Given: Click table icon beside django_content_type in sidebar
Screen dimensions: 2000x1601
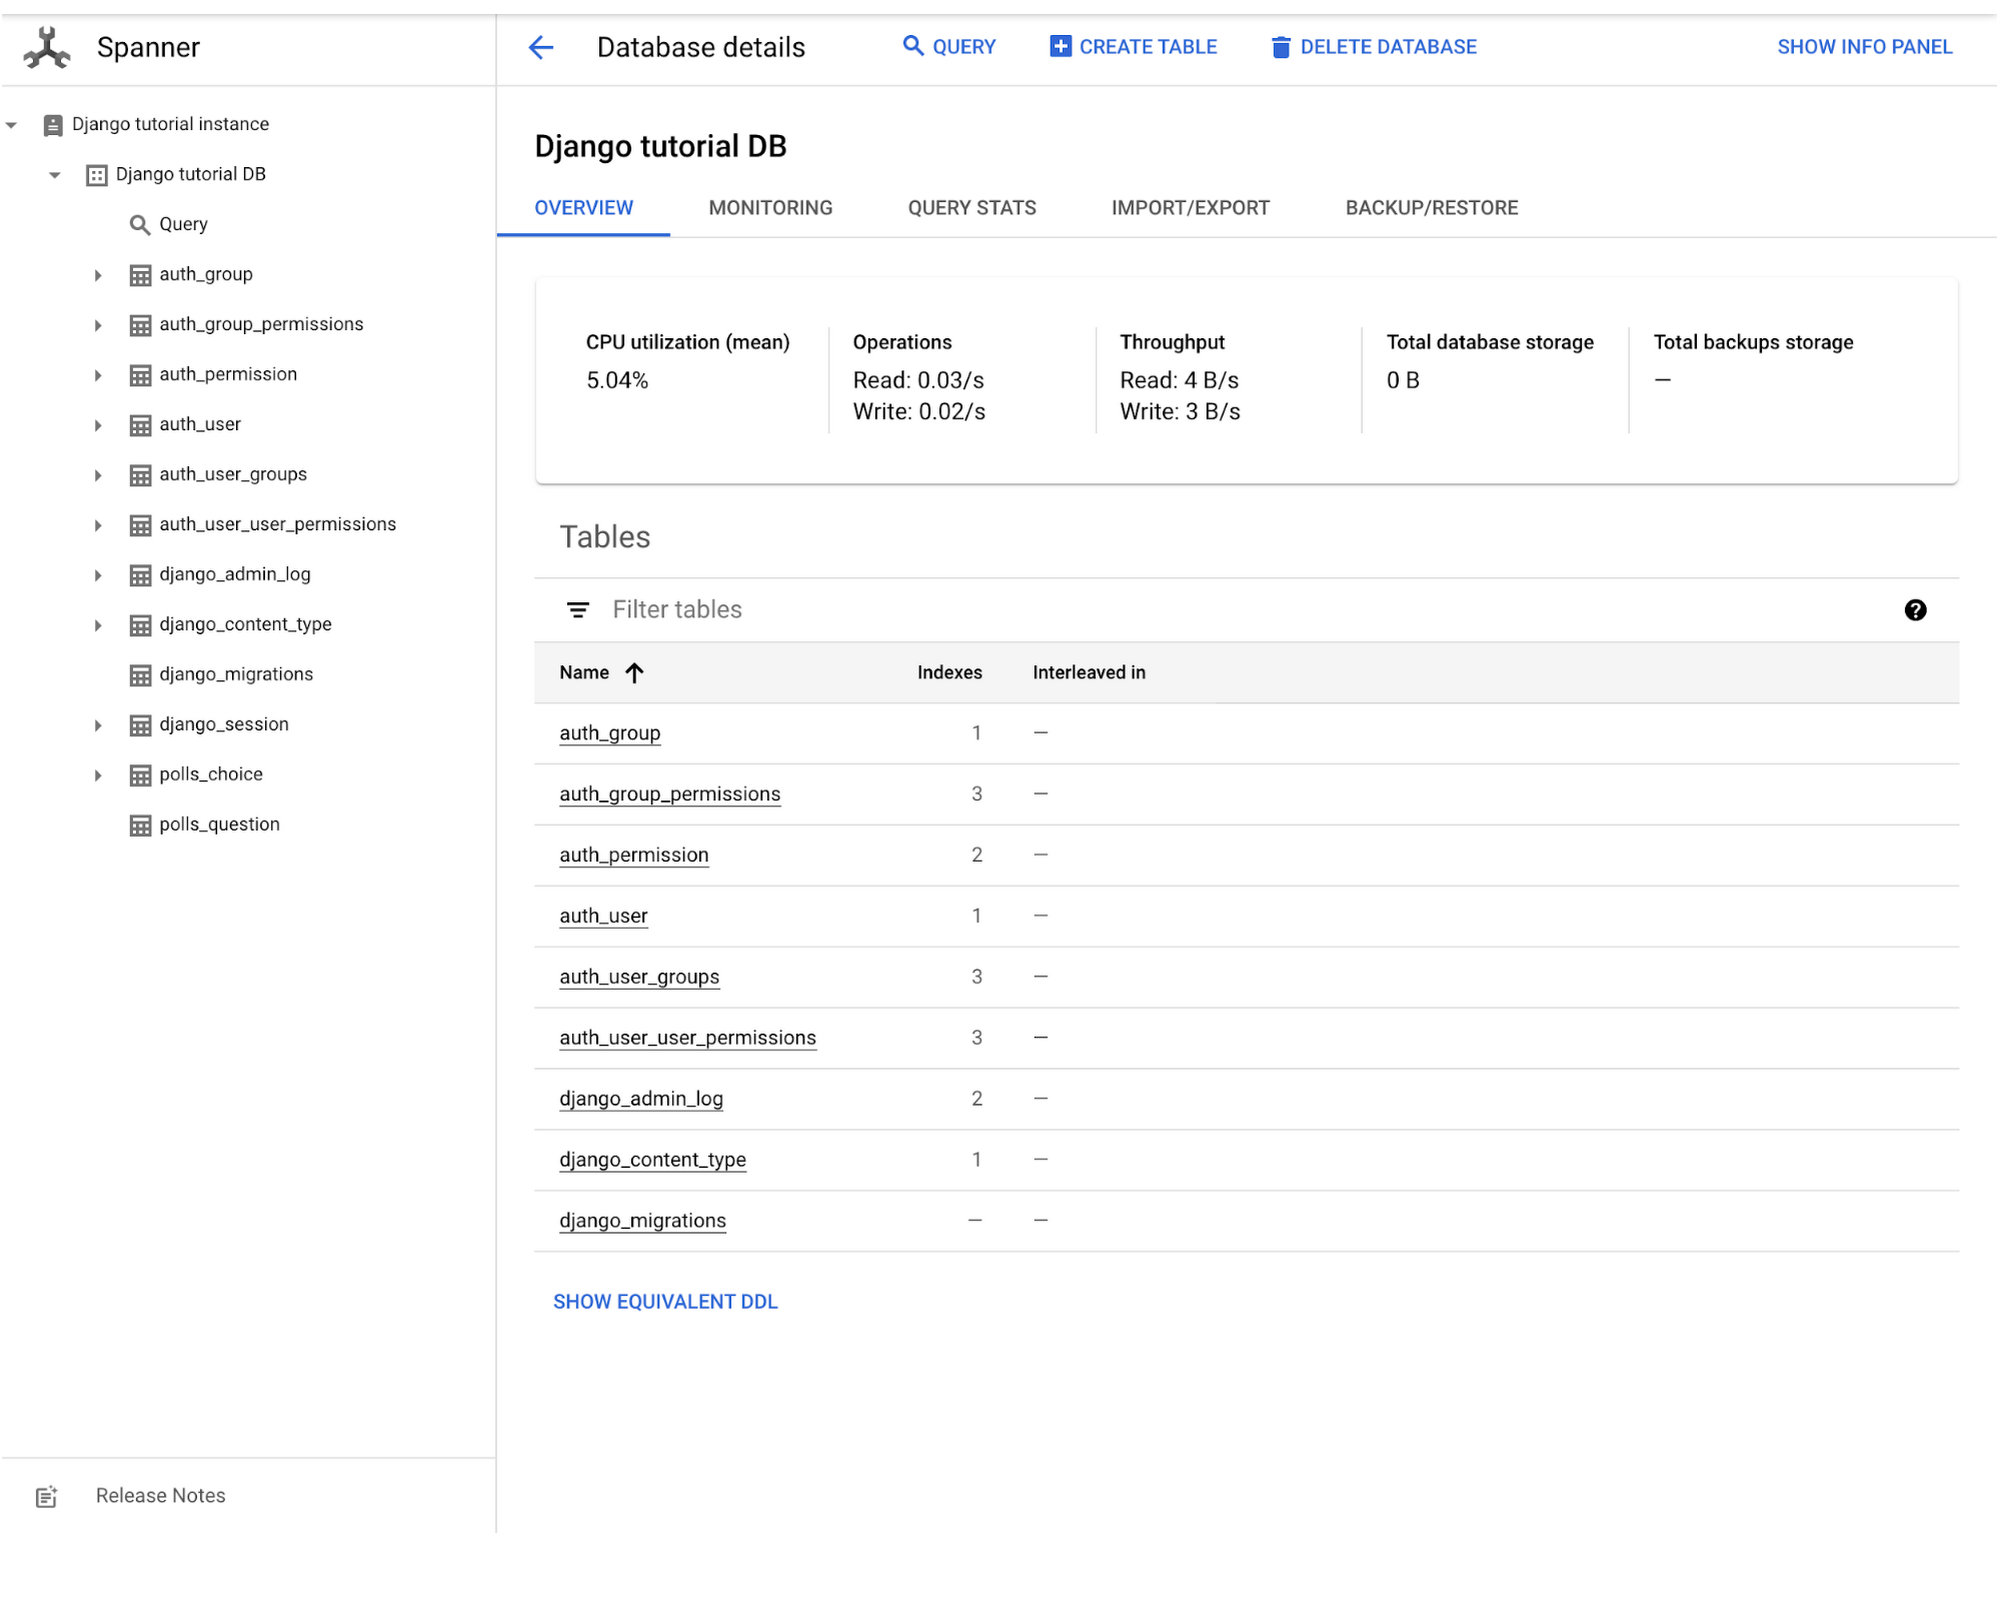Looking at the screenshot, I should click(141, 625).
